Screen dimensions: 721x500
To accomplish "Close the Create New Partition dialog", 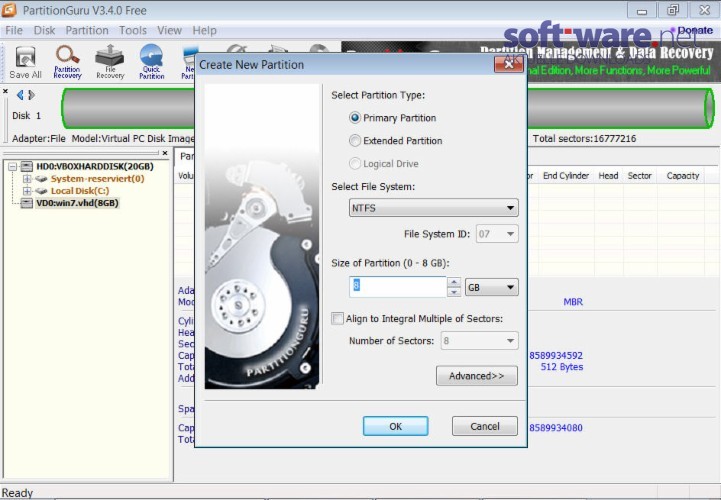I will tap(509, 64).
